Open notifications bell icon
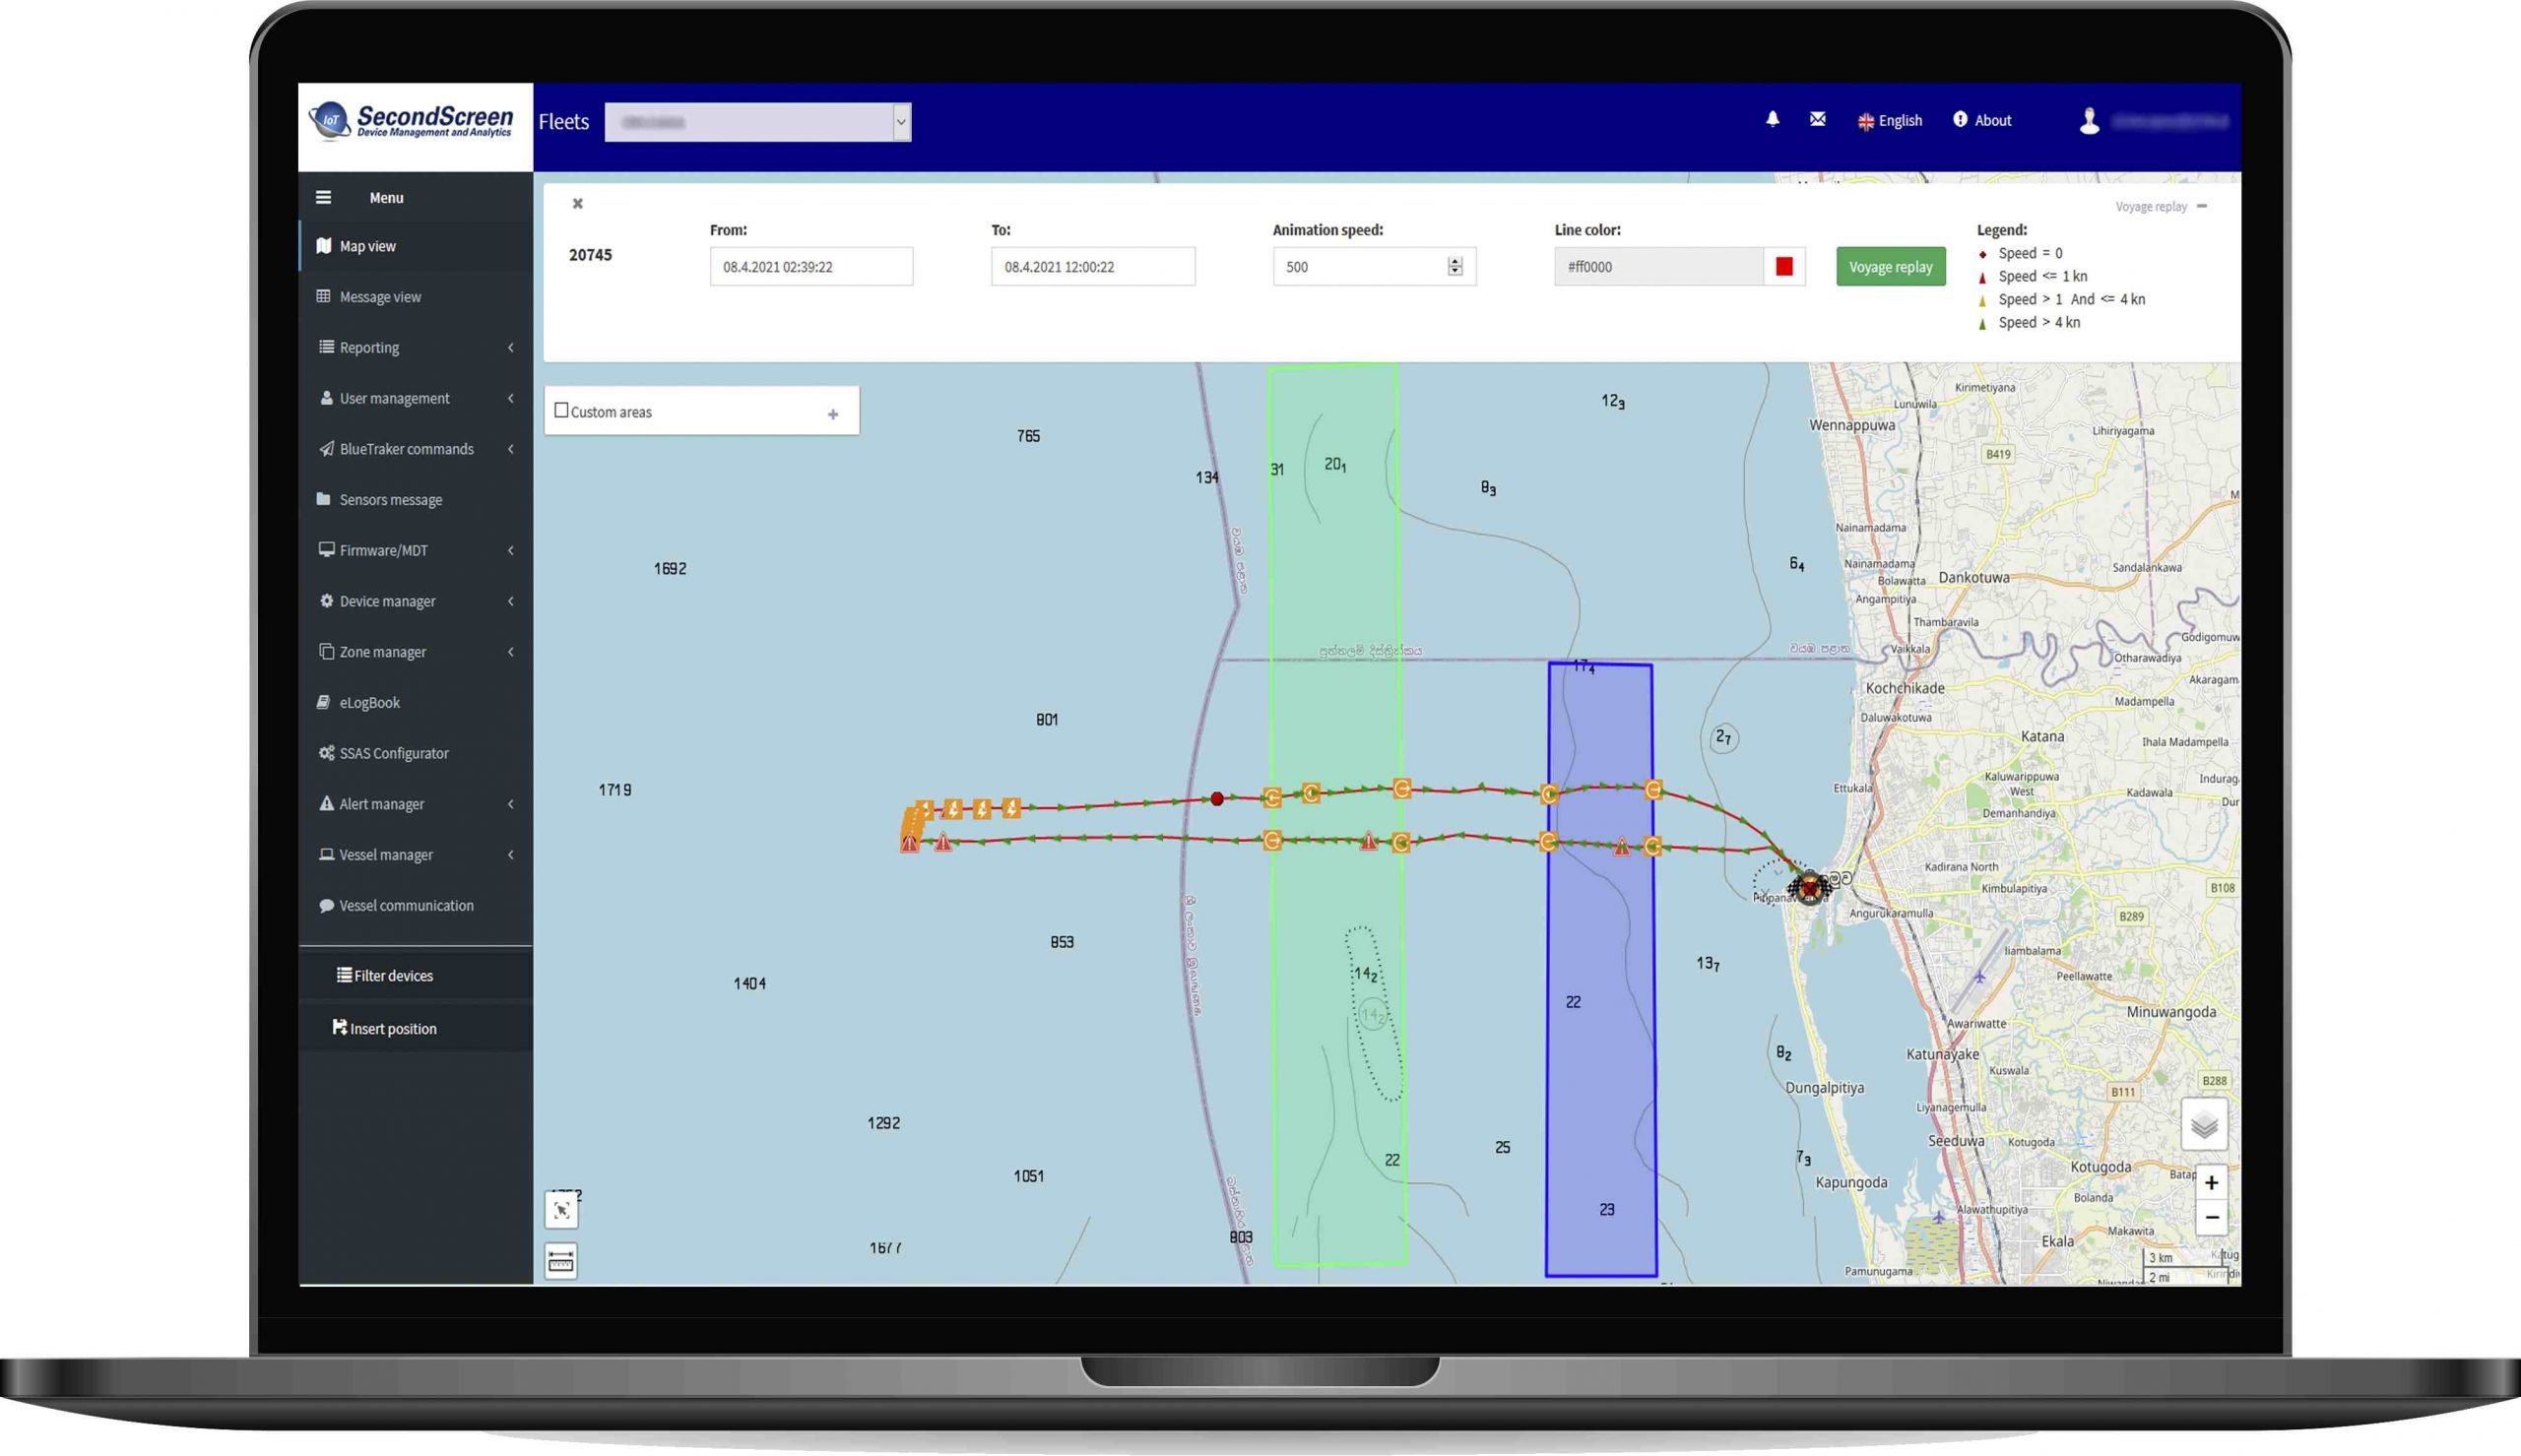The width and height of the screenshot is (2521, 1456). pyautogui.click(x=1772, y=119)
